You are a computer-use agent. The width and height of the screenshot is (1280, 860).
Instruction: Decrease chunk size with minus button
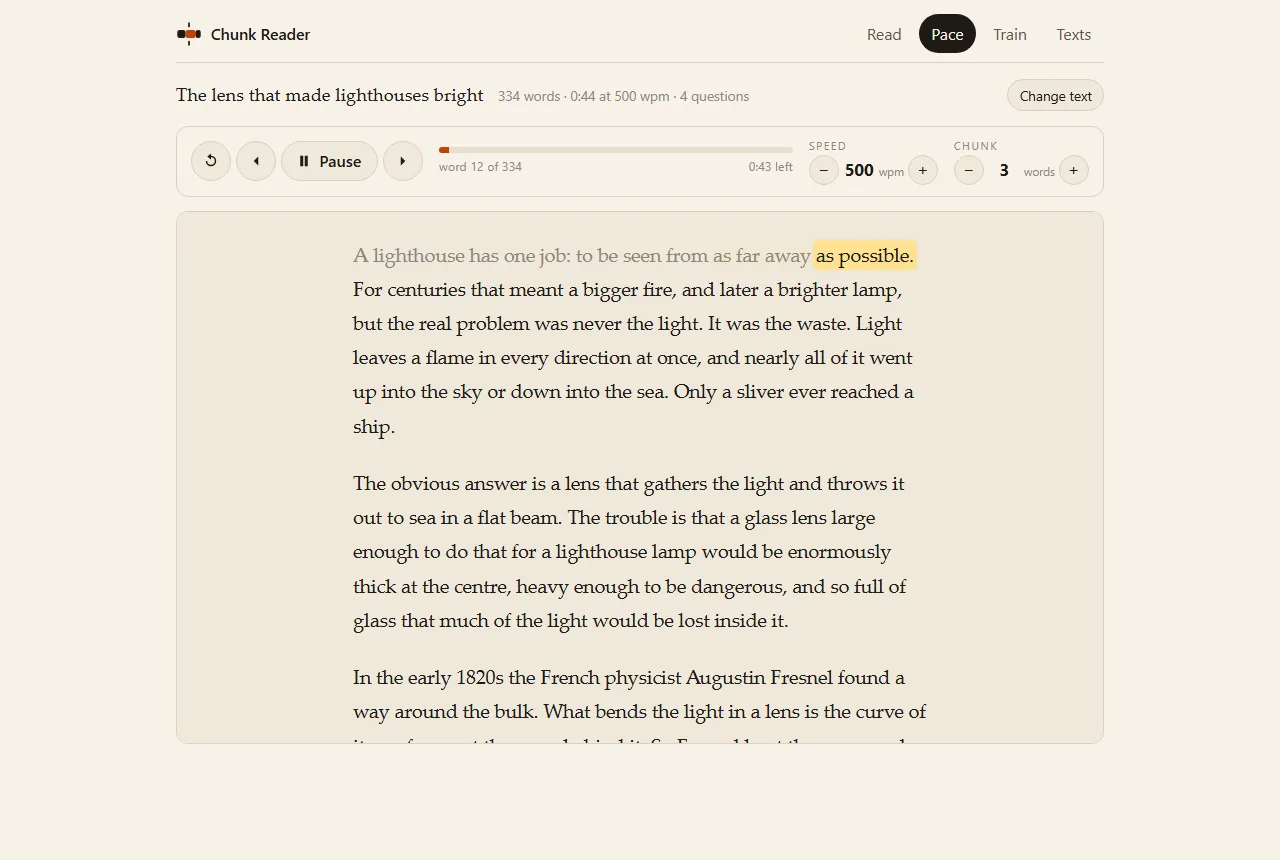[969, 170]
